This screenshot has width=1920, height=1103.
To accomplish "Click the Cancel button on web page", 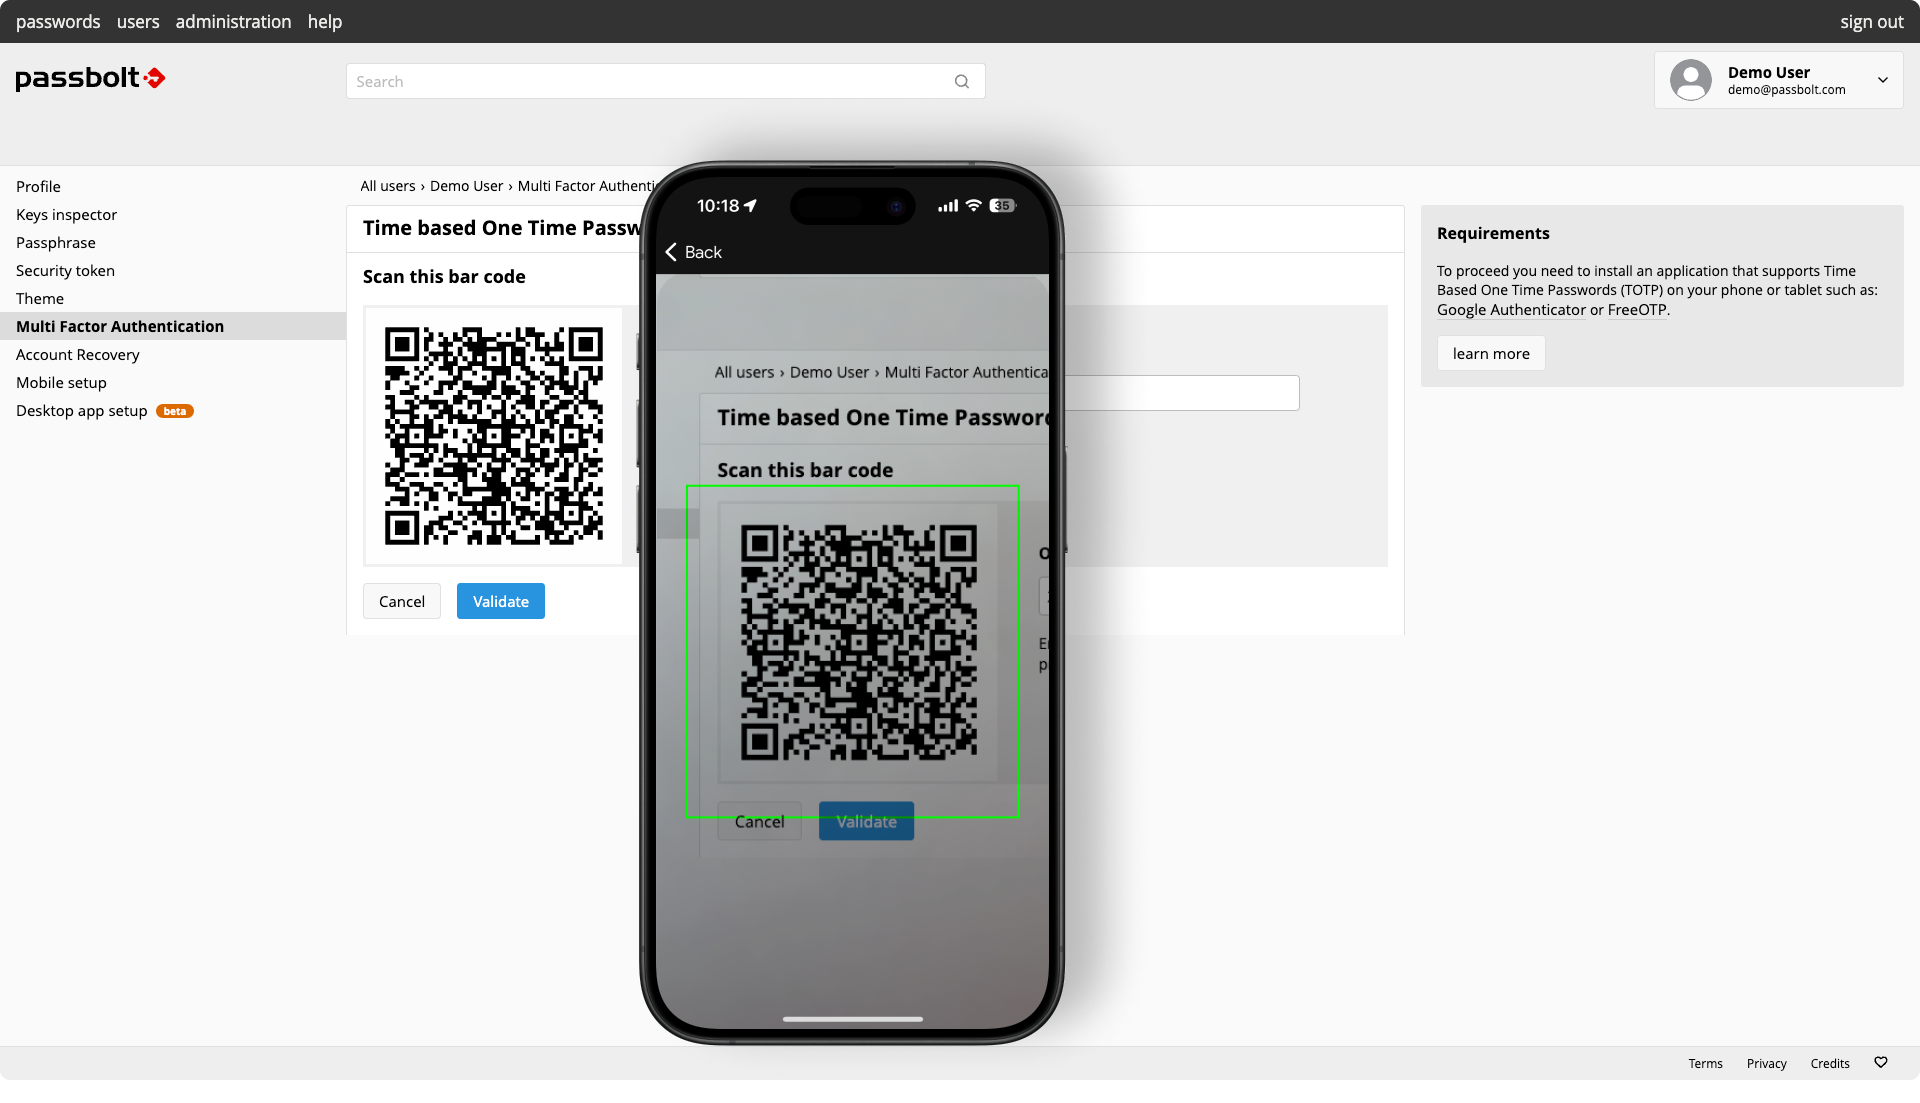I will [401, 600].
